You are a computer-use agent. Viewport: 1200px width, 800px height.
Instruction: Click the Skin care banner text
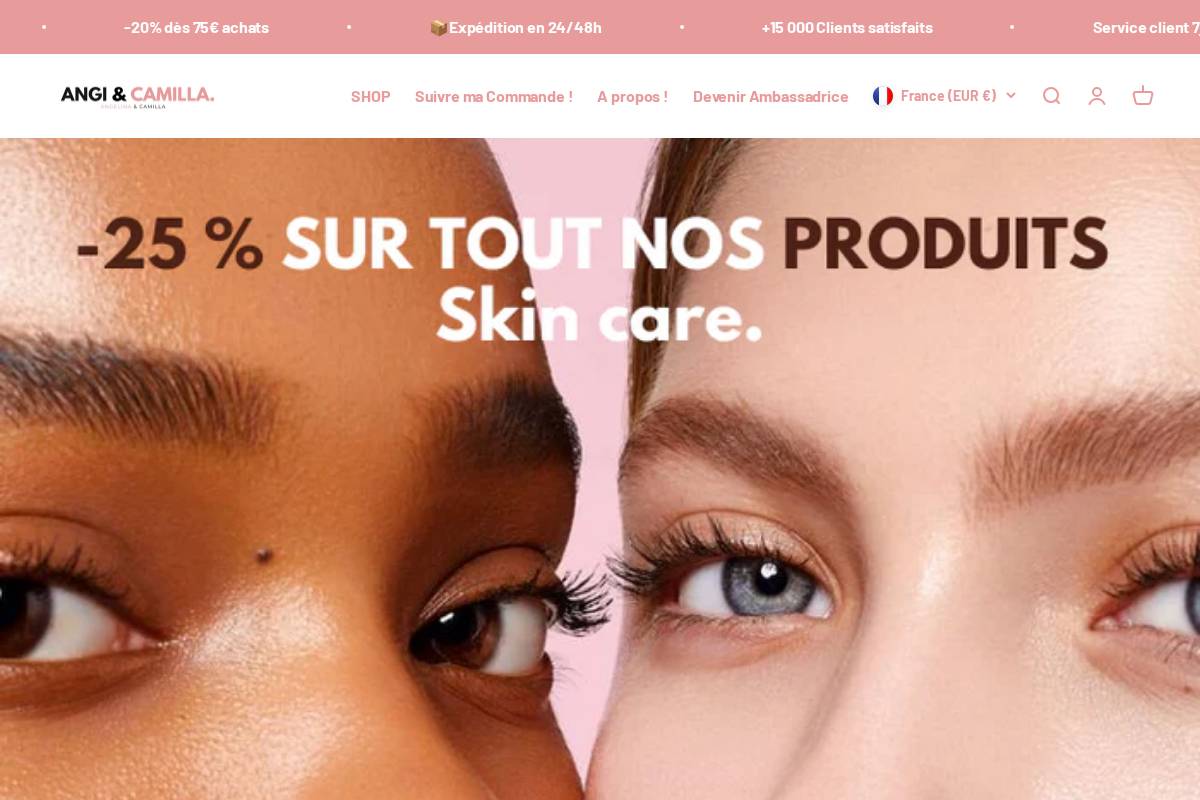[600, 317]
